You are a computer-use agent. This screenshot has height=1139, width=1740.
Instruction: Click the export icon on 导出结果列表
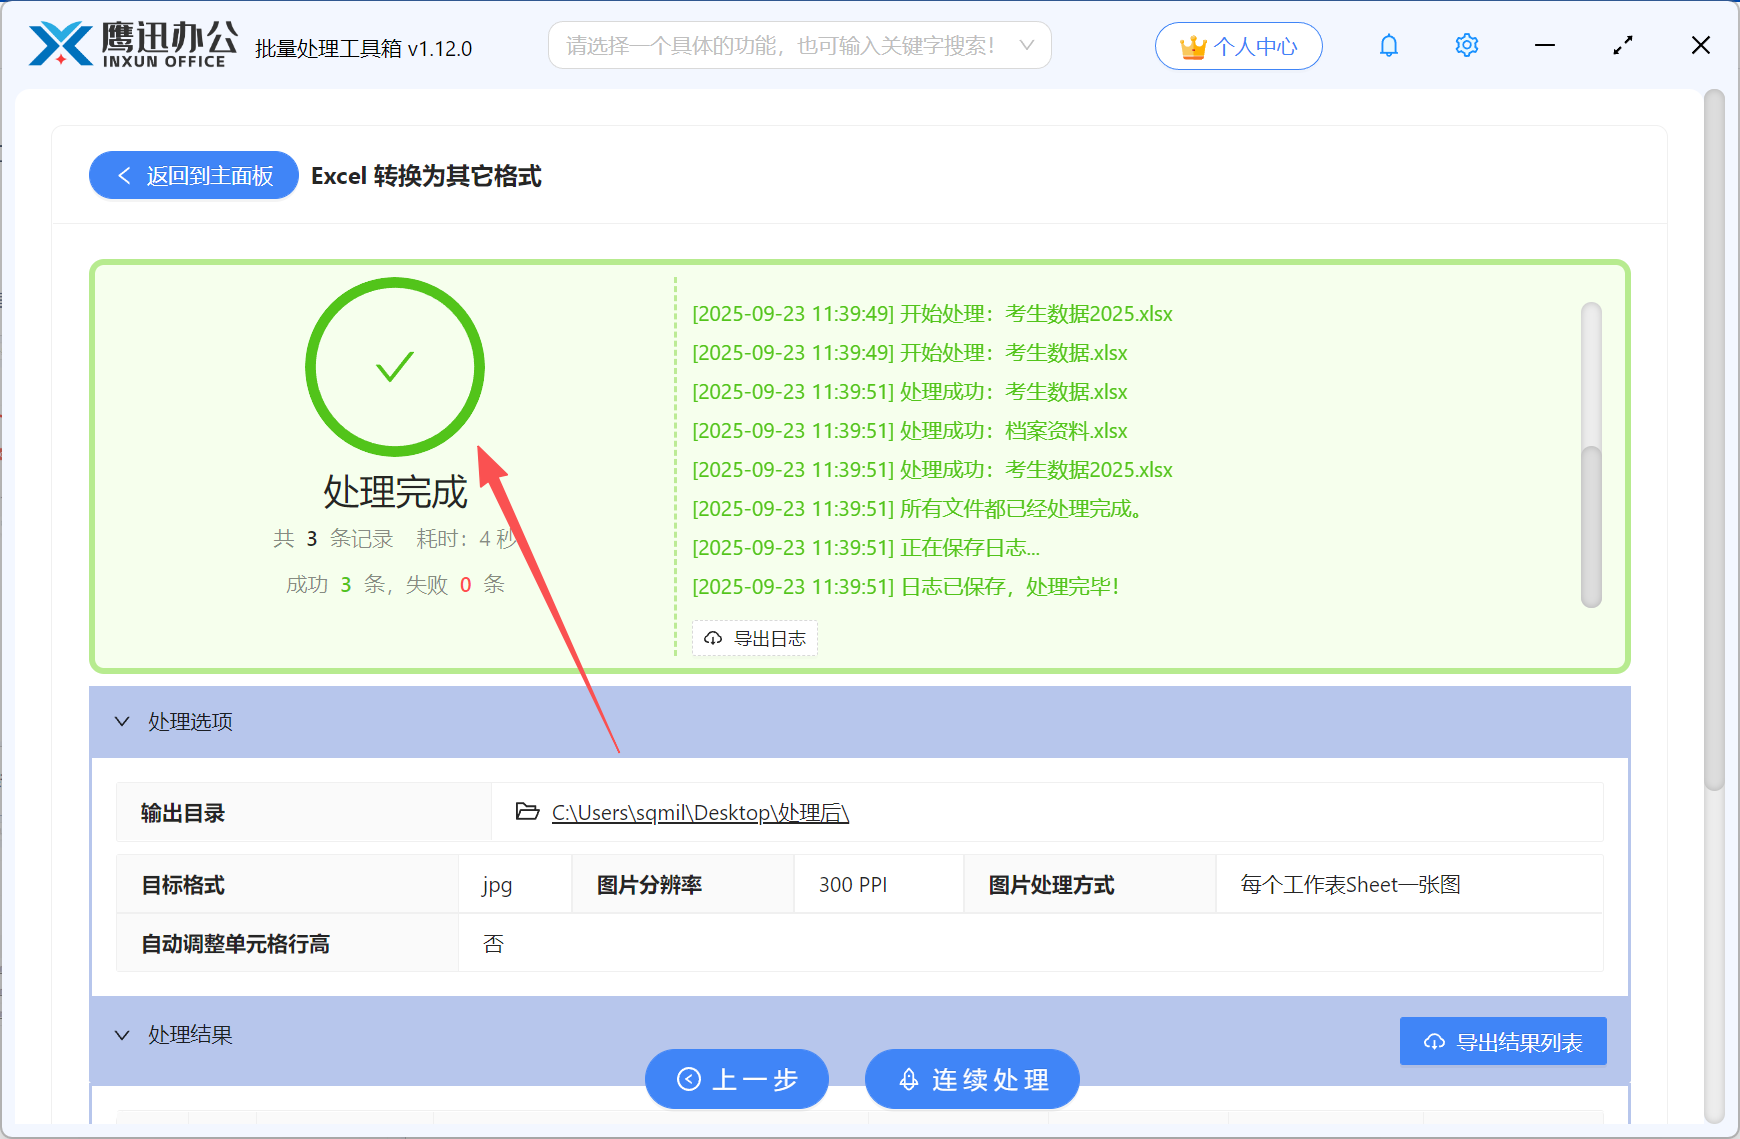1432,1041
